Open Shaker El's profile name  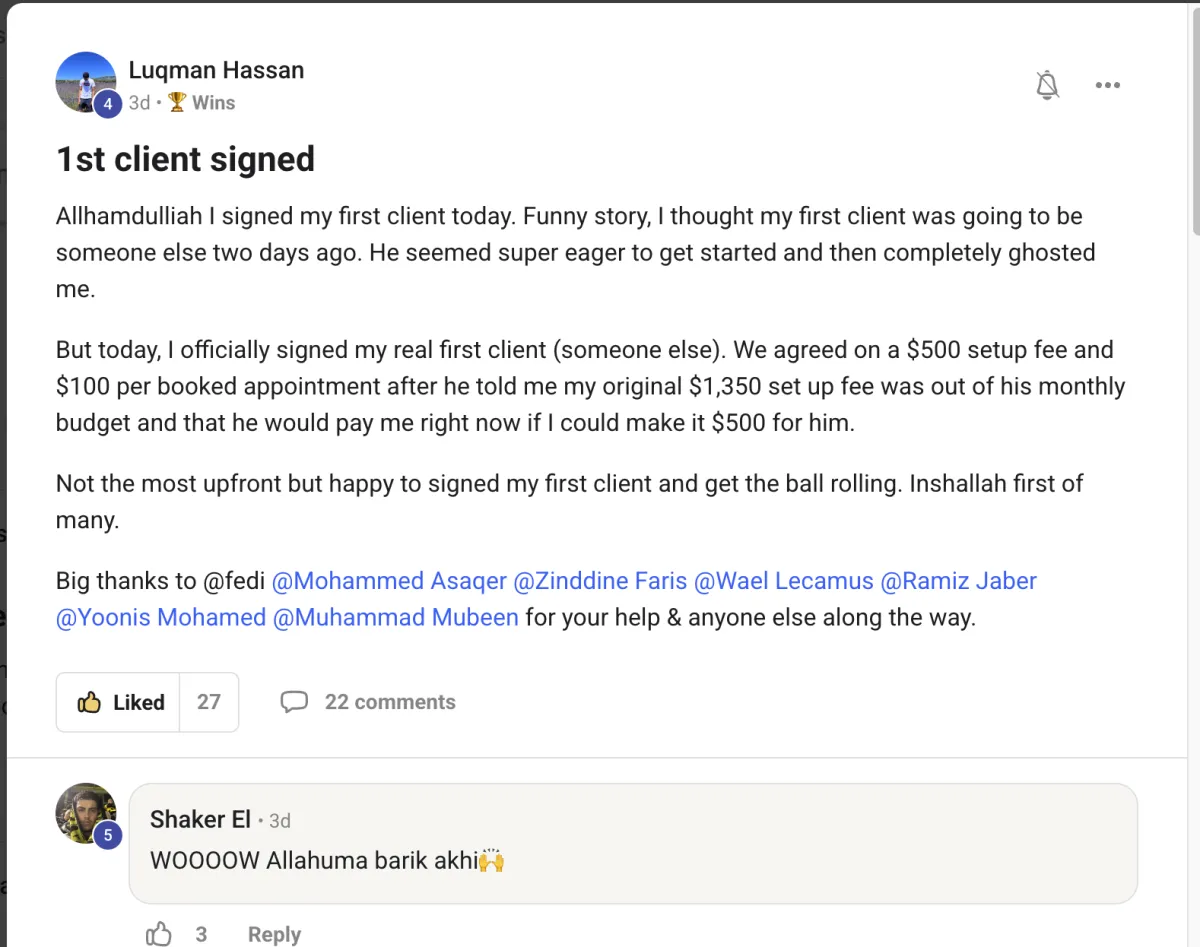tap(200, 820)
